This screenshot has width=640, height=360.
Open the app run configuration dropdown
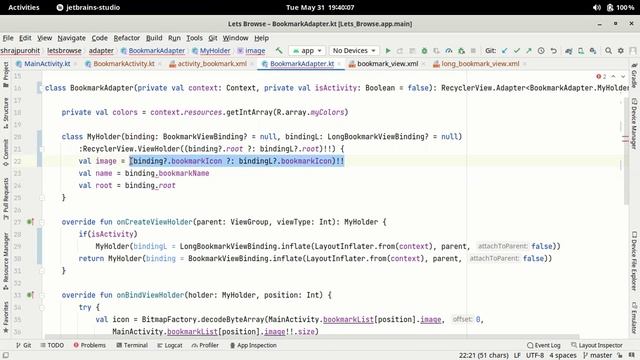[308, 51]
